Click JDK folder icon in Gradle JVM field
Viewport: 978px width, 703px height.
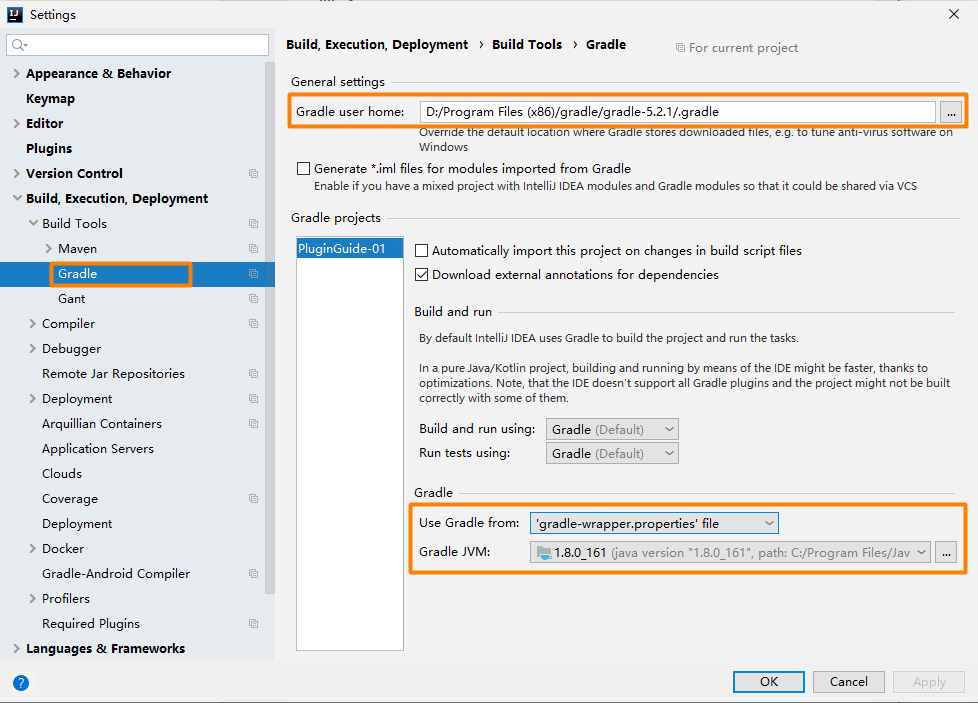coord(544,553)
